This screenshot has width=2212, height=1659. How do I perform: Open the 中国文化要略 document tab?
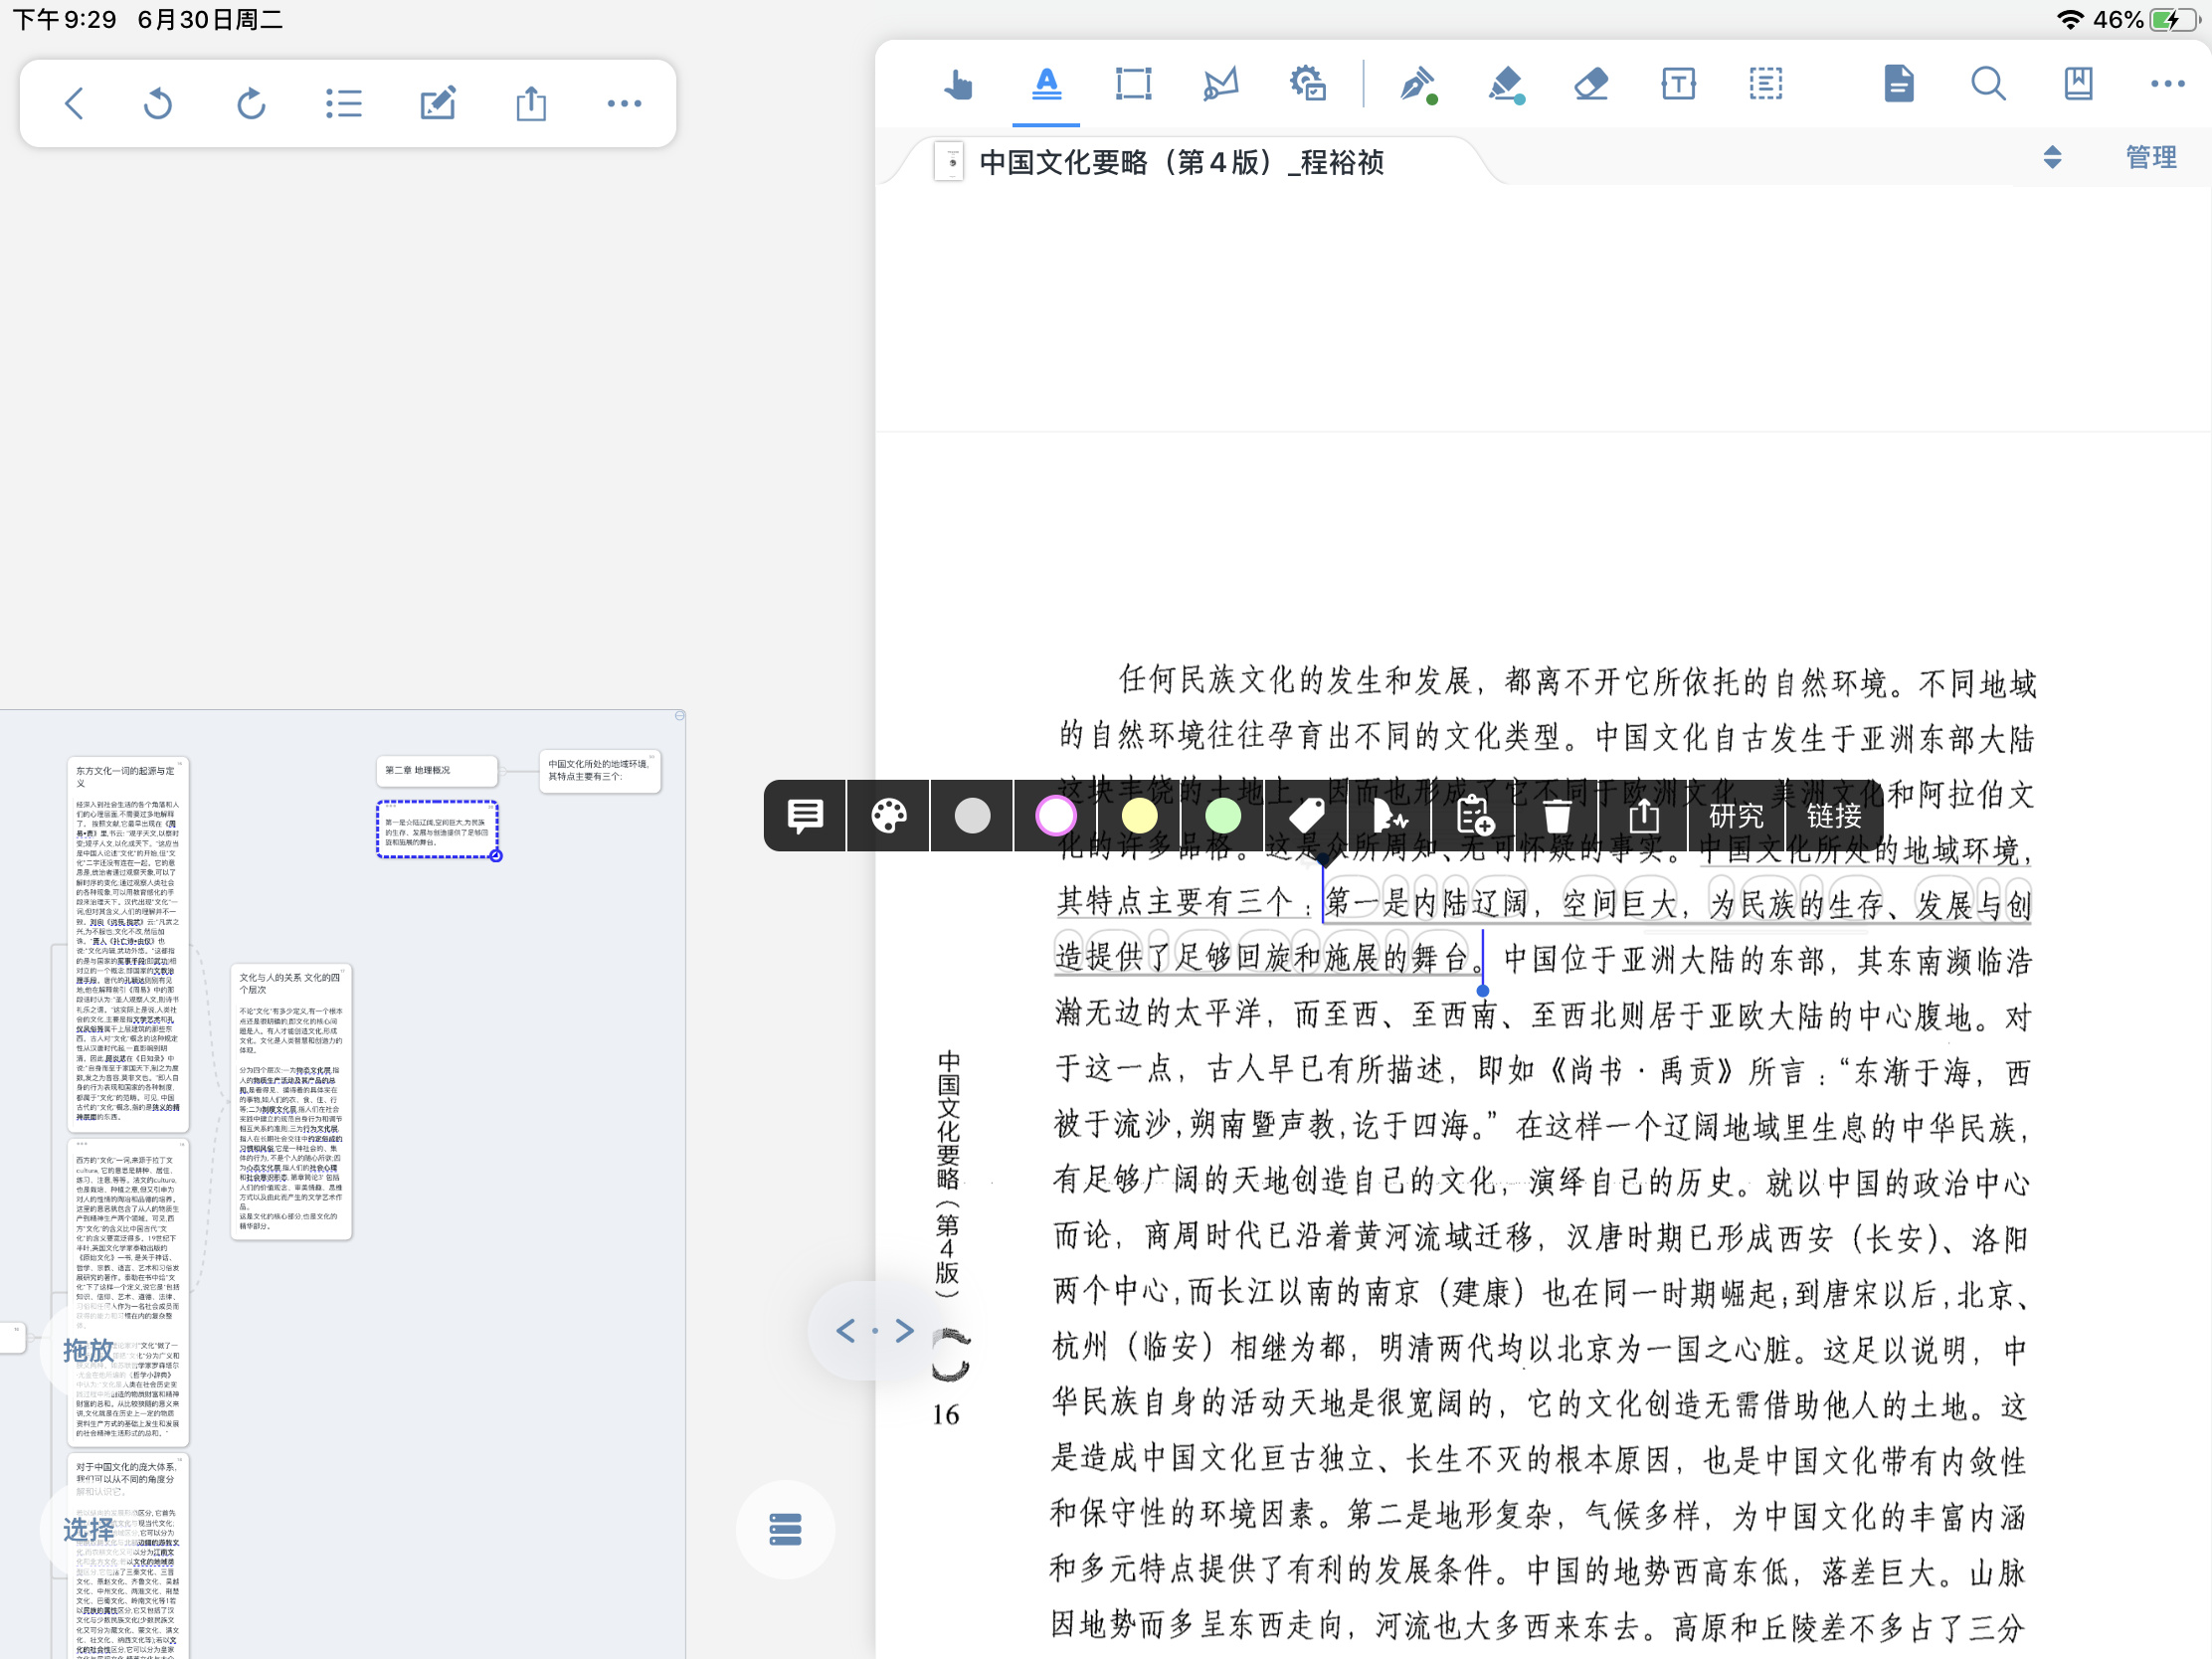pyautogui.click(x=1180, y=161)
